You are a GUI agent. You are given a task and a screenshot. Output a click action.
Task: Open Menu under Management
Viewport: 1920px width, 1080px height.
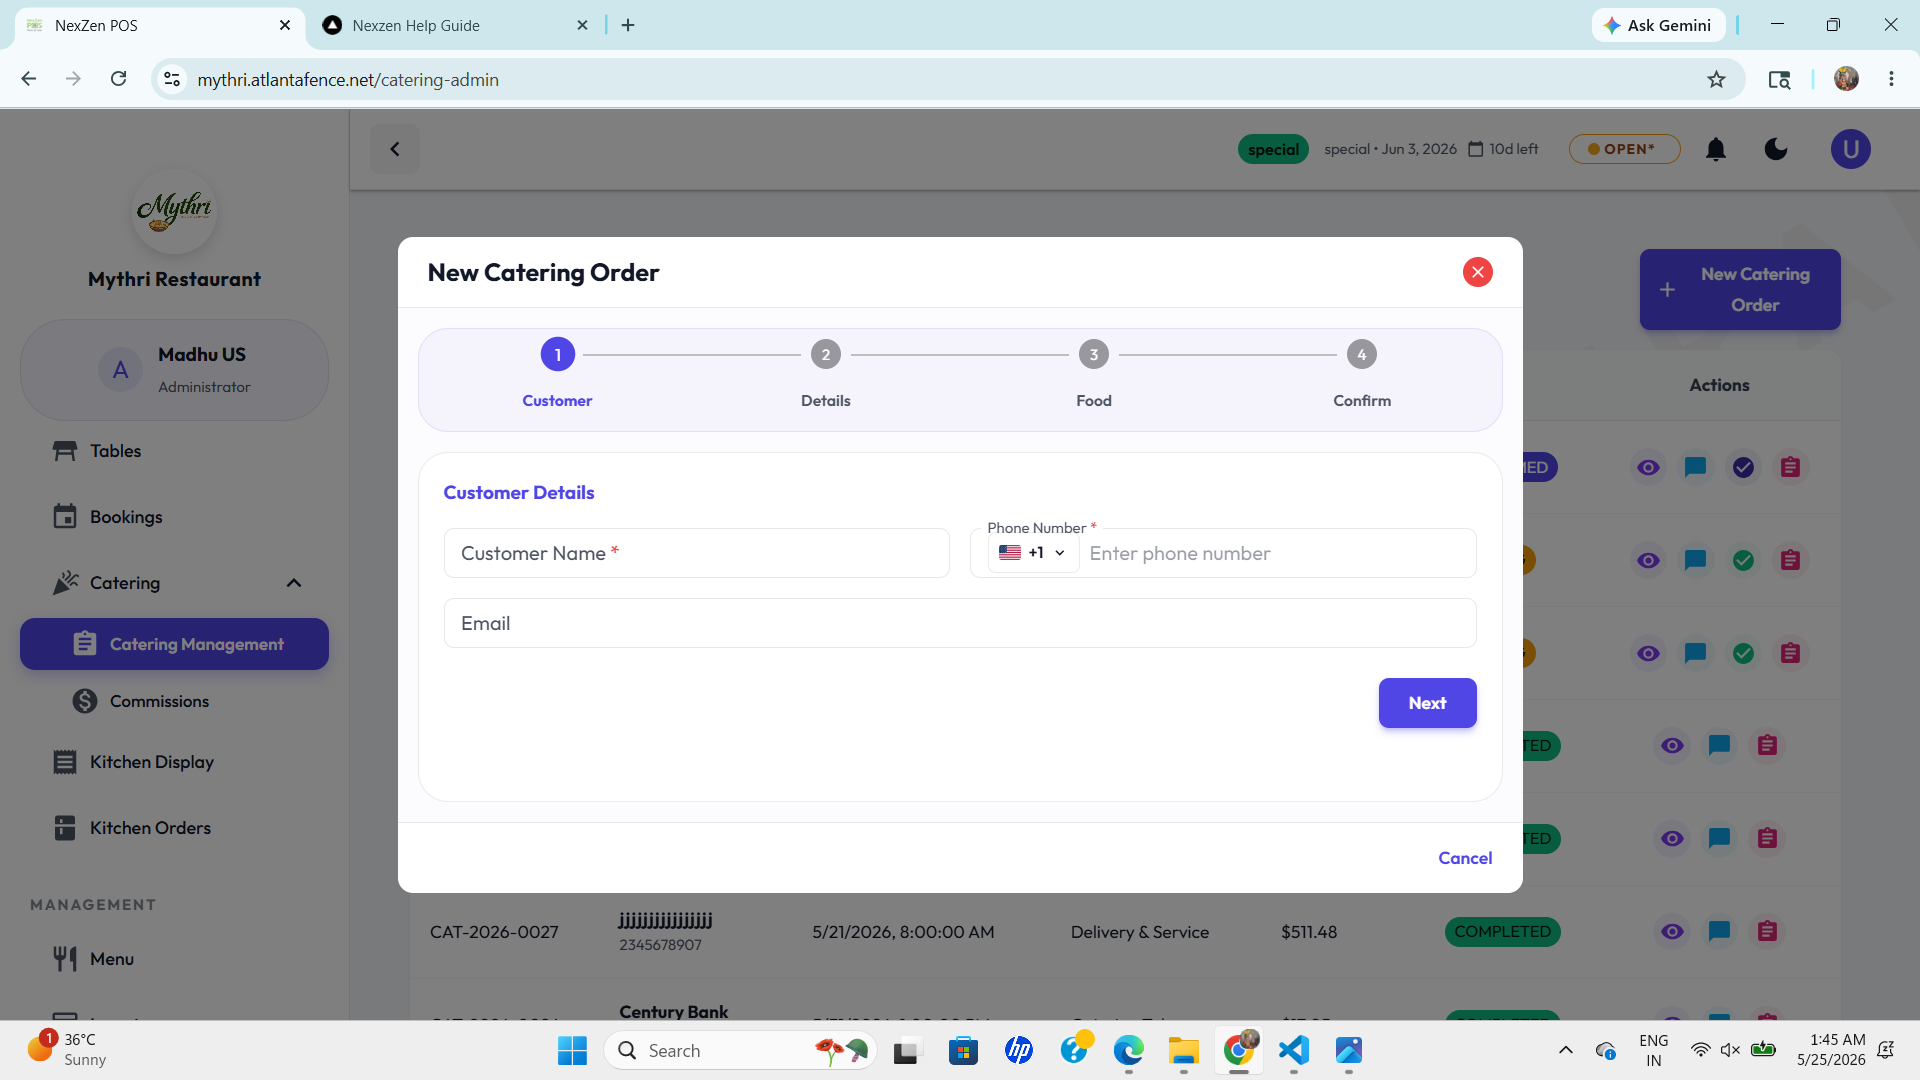click(174, 959)
